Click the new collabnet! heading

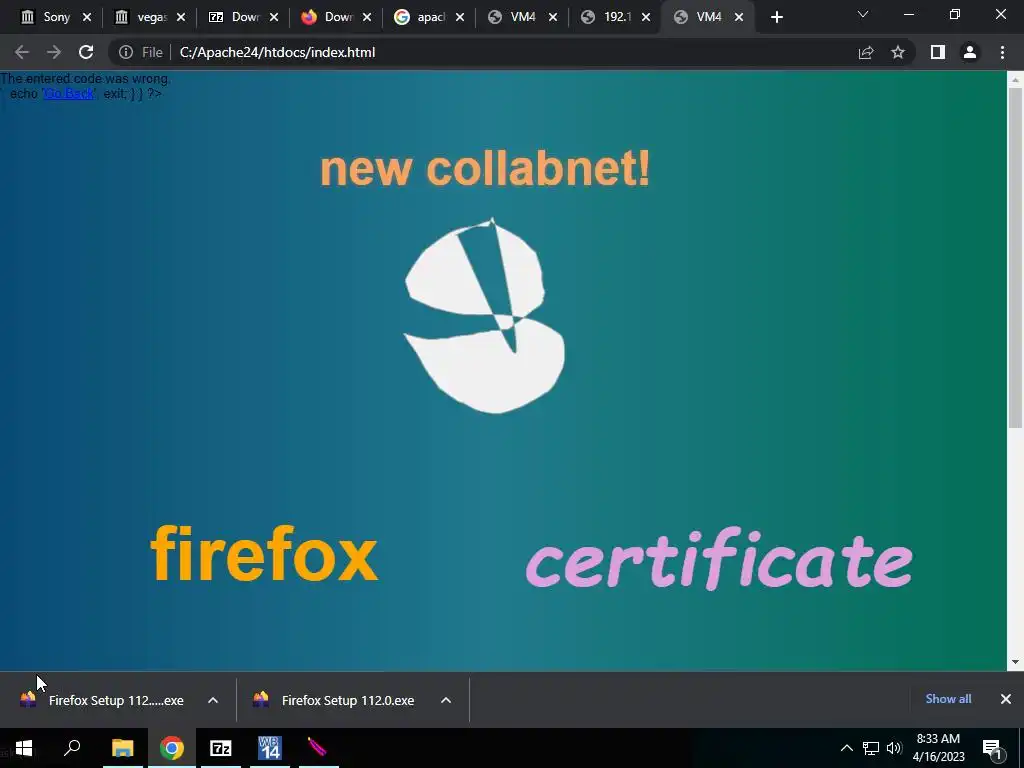click(x=485, y=168)
